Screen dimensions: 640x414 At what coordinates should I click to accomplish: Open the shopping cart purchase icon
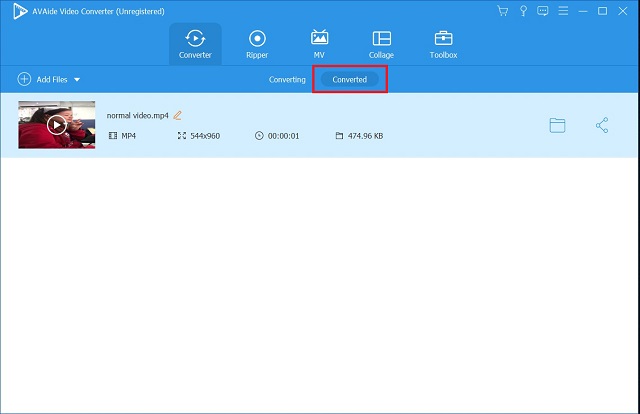503,11
